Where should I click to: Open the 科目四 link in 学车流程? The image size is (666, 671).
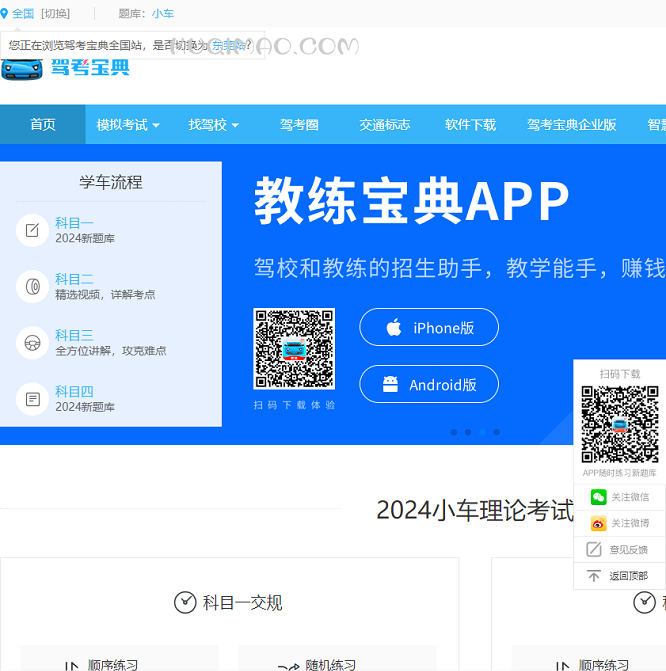pyautogui.click(x=74, y=391)
